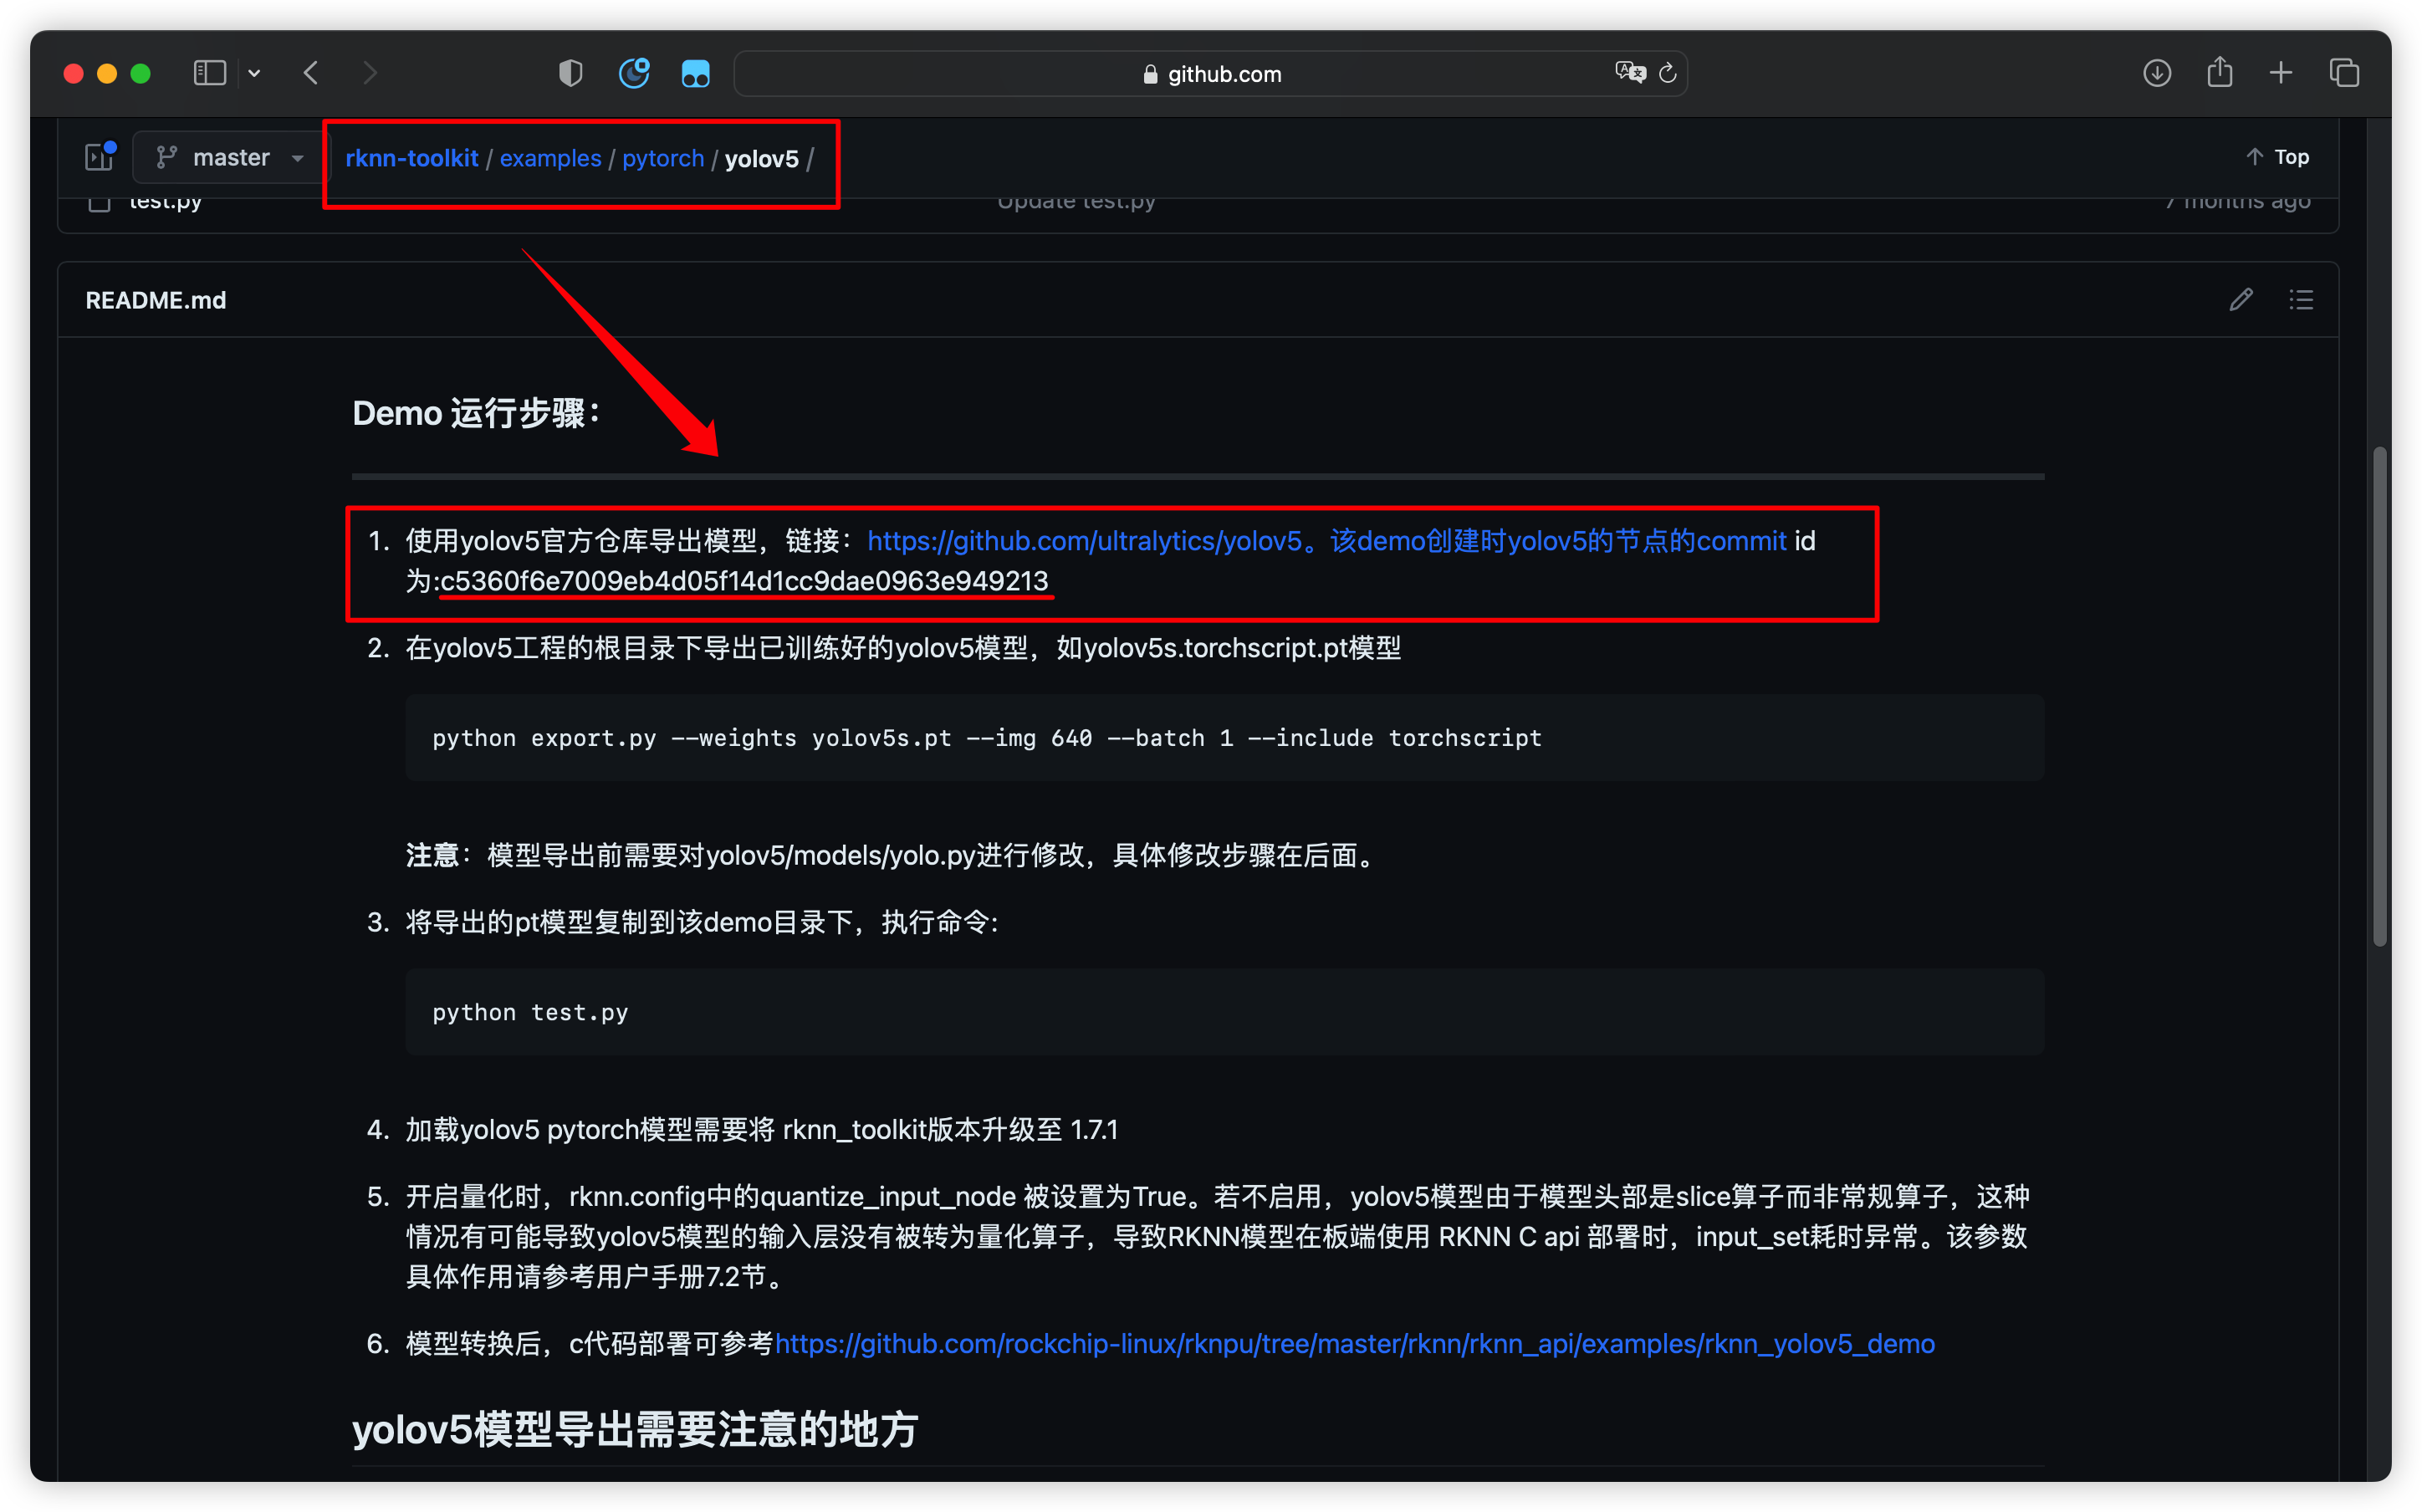This screenshot has width=2422, height=1512.
Task: Go to the pytorch breadcrumb folder
Action: (x=663, y=158)
